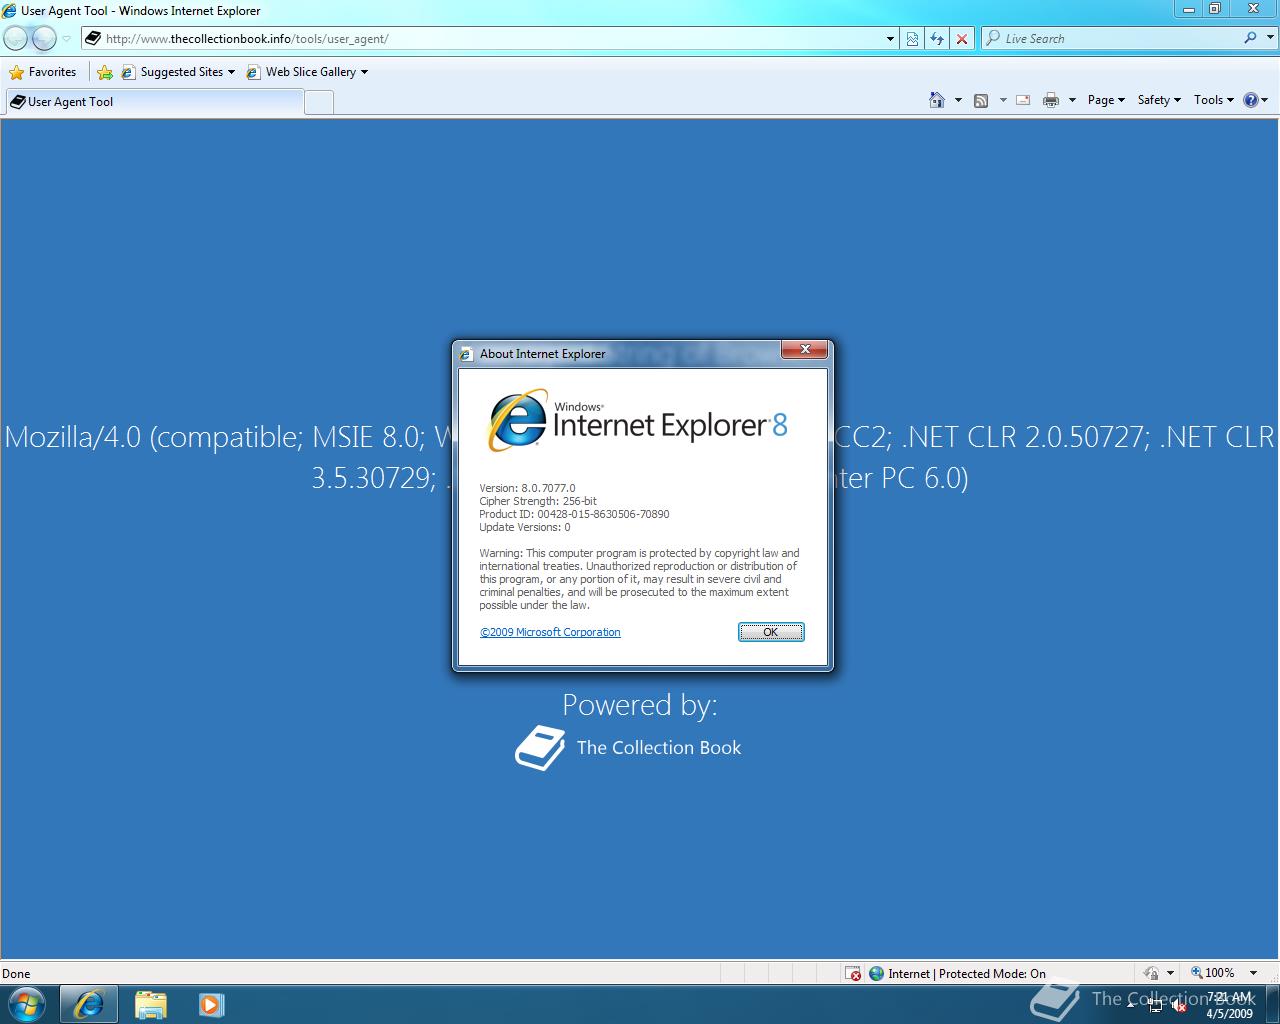This screenshot has width=1280, height=1024.
Task: Open Windows Explorer from the taskbar
Action: [x=151, y=1005]
